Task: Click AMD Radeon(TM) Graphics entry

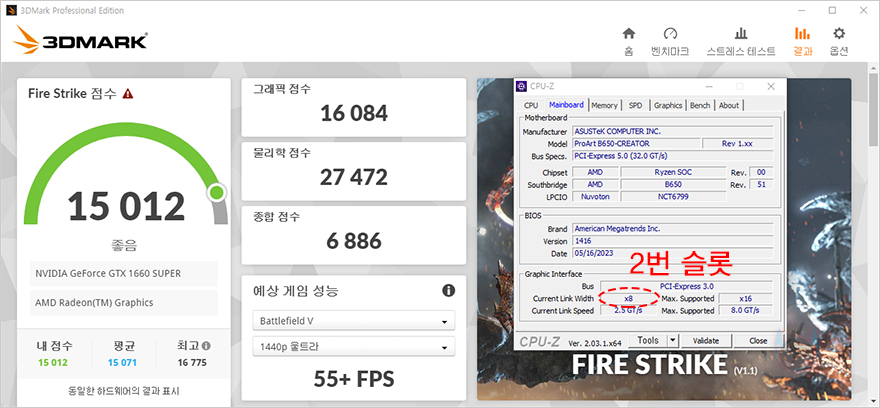Action: (123, 302)
